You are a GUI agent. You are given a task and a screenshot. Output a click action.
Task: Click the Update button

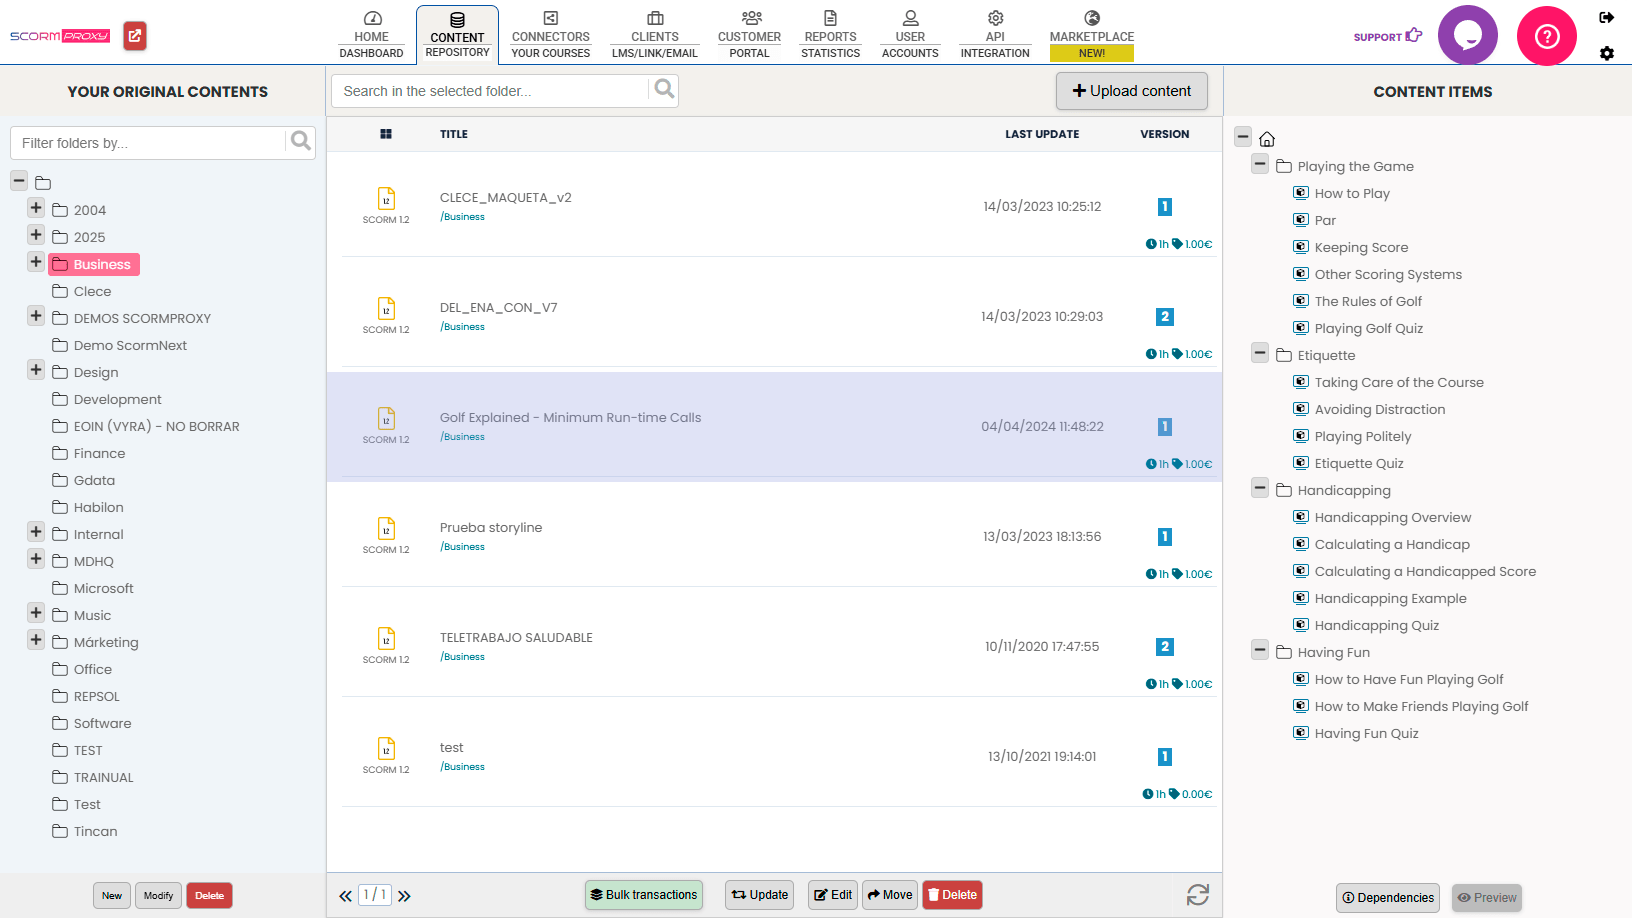point(760,895)
